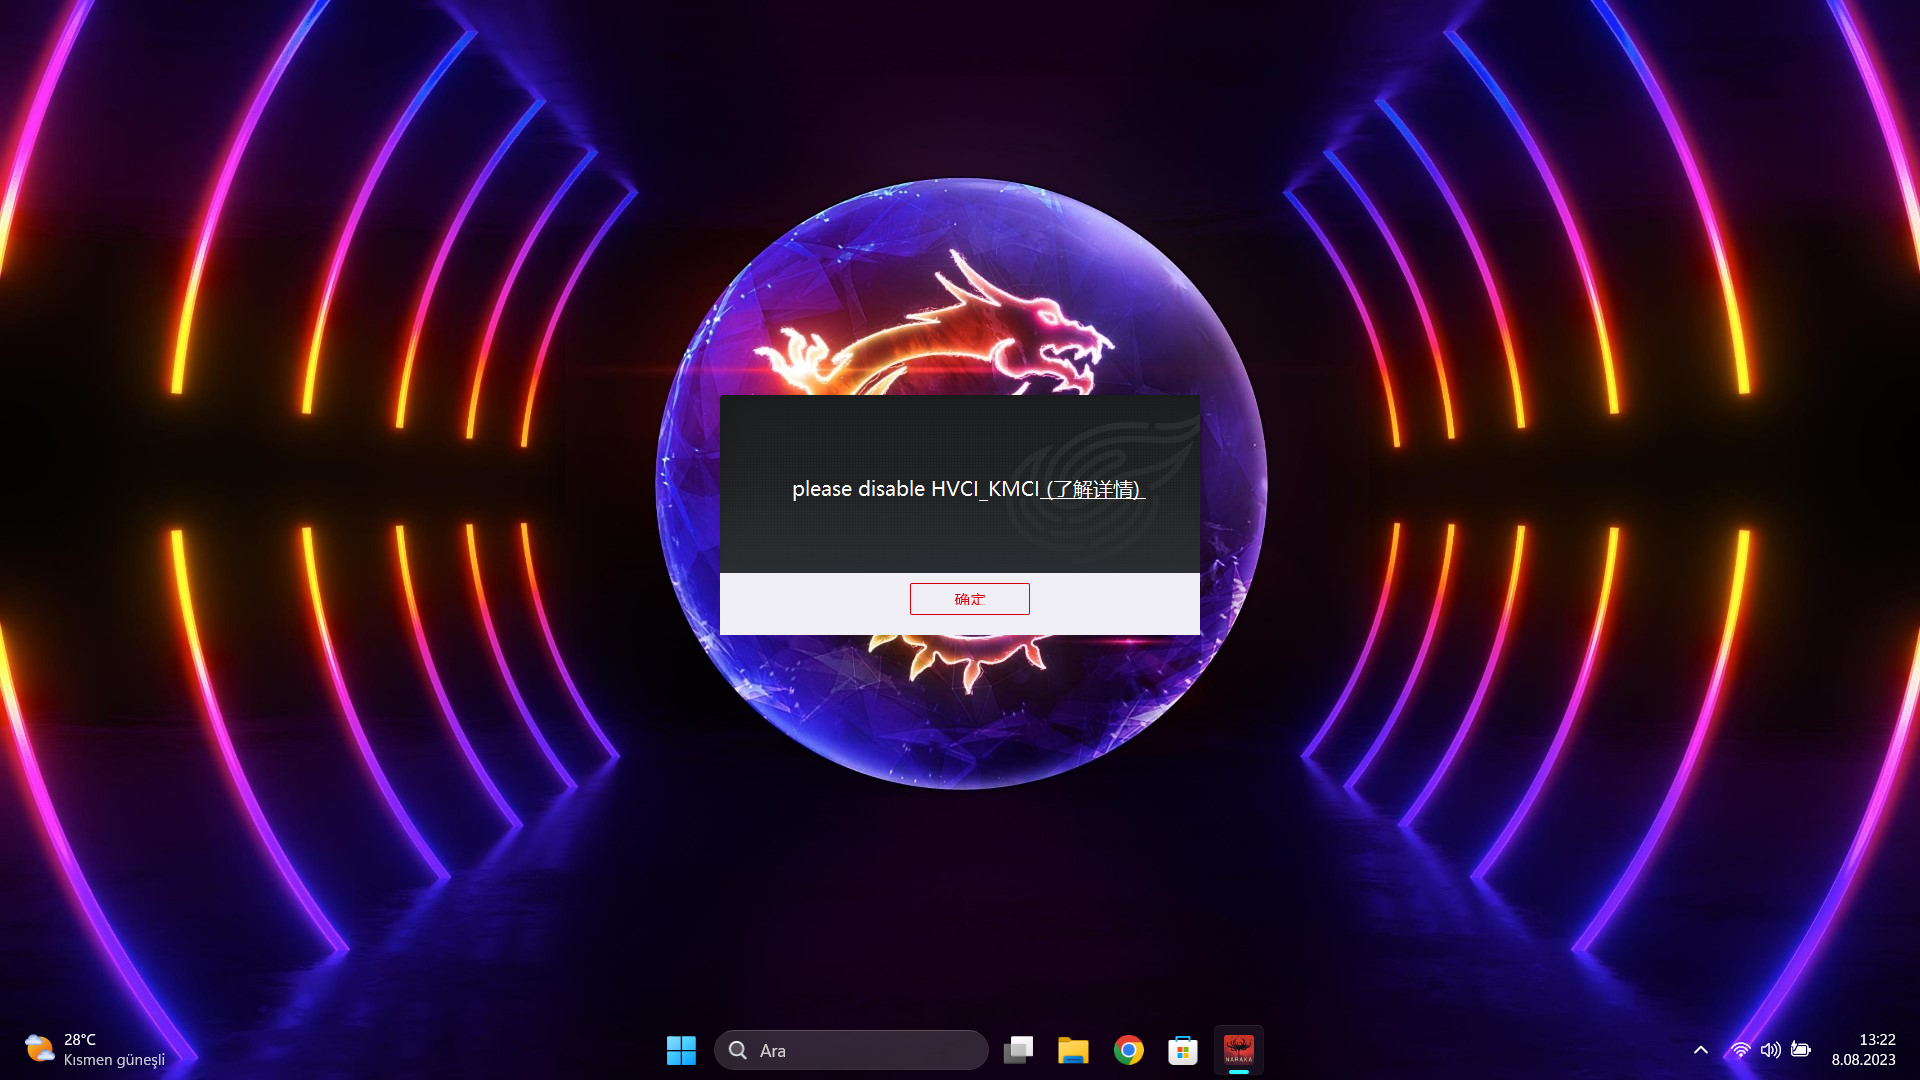
Task: Open the 了解详情 learn-more link
Action: click(1094, 489)
